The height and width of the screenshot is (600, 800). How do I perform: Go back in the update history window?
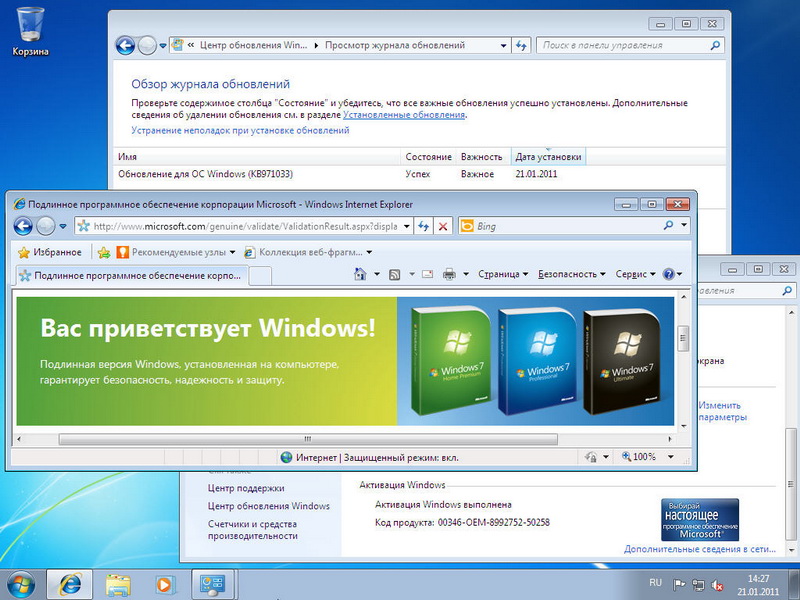pyautogui.click(x=125, y=45)
